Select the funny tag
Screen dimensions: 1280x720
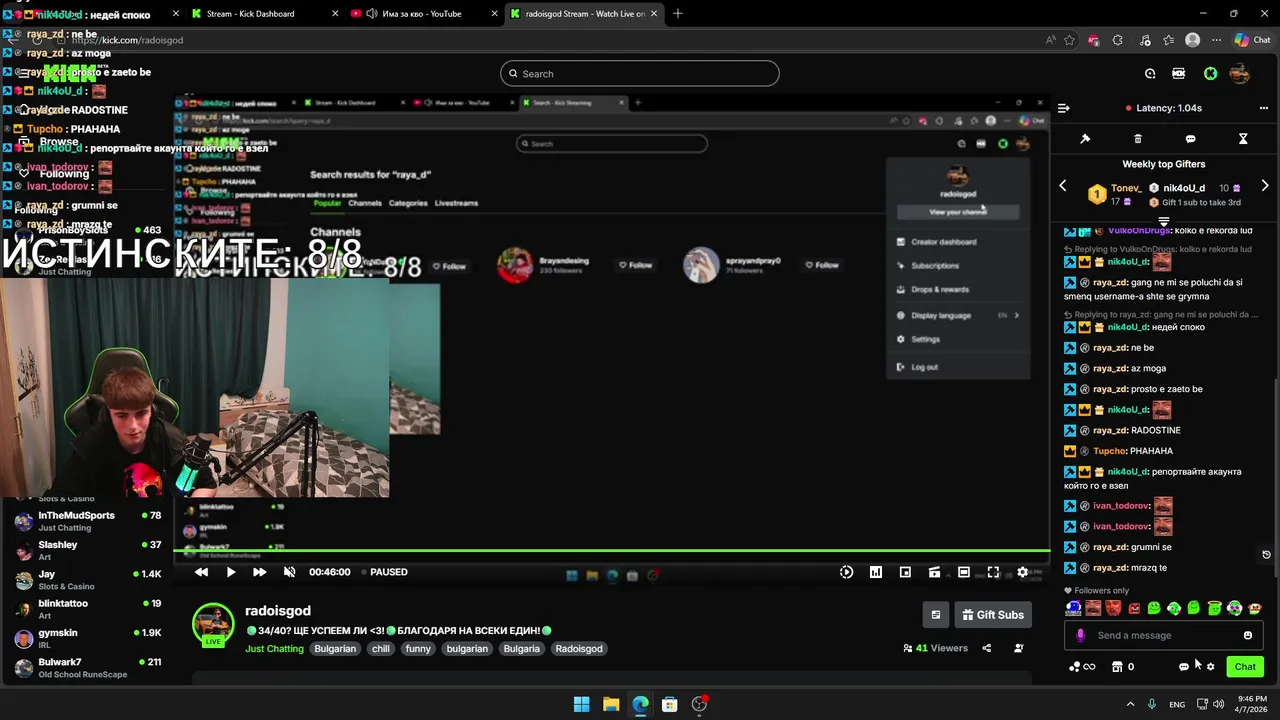418,649
